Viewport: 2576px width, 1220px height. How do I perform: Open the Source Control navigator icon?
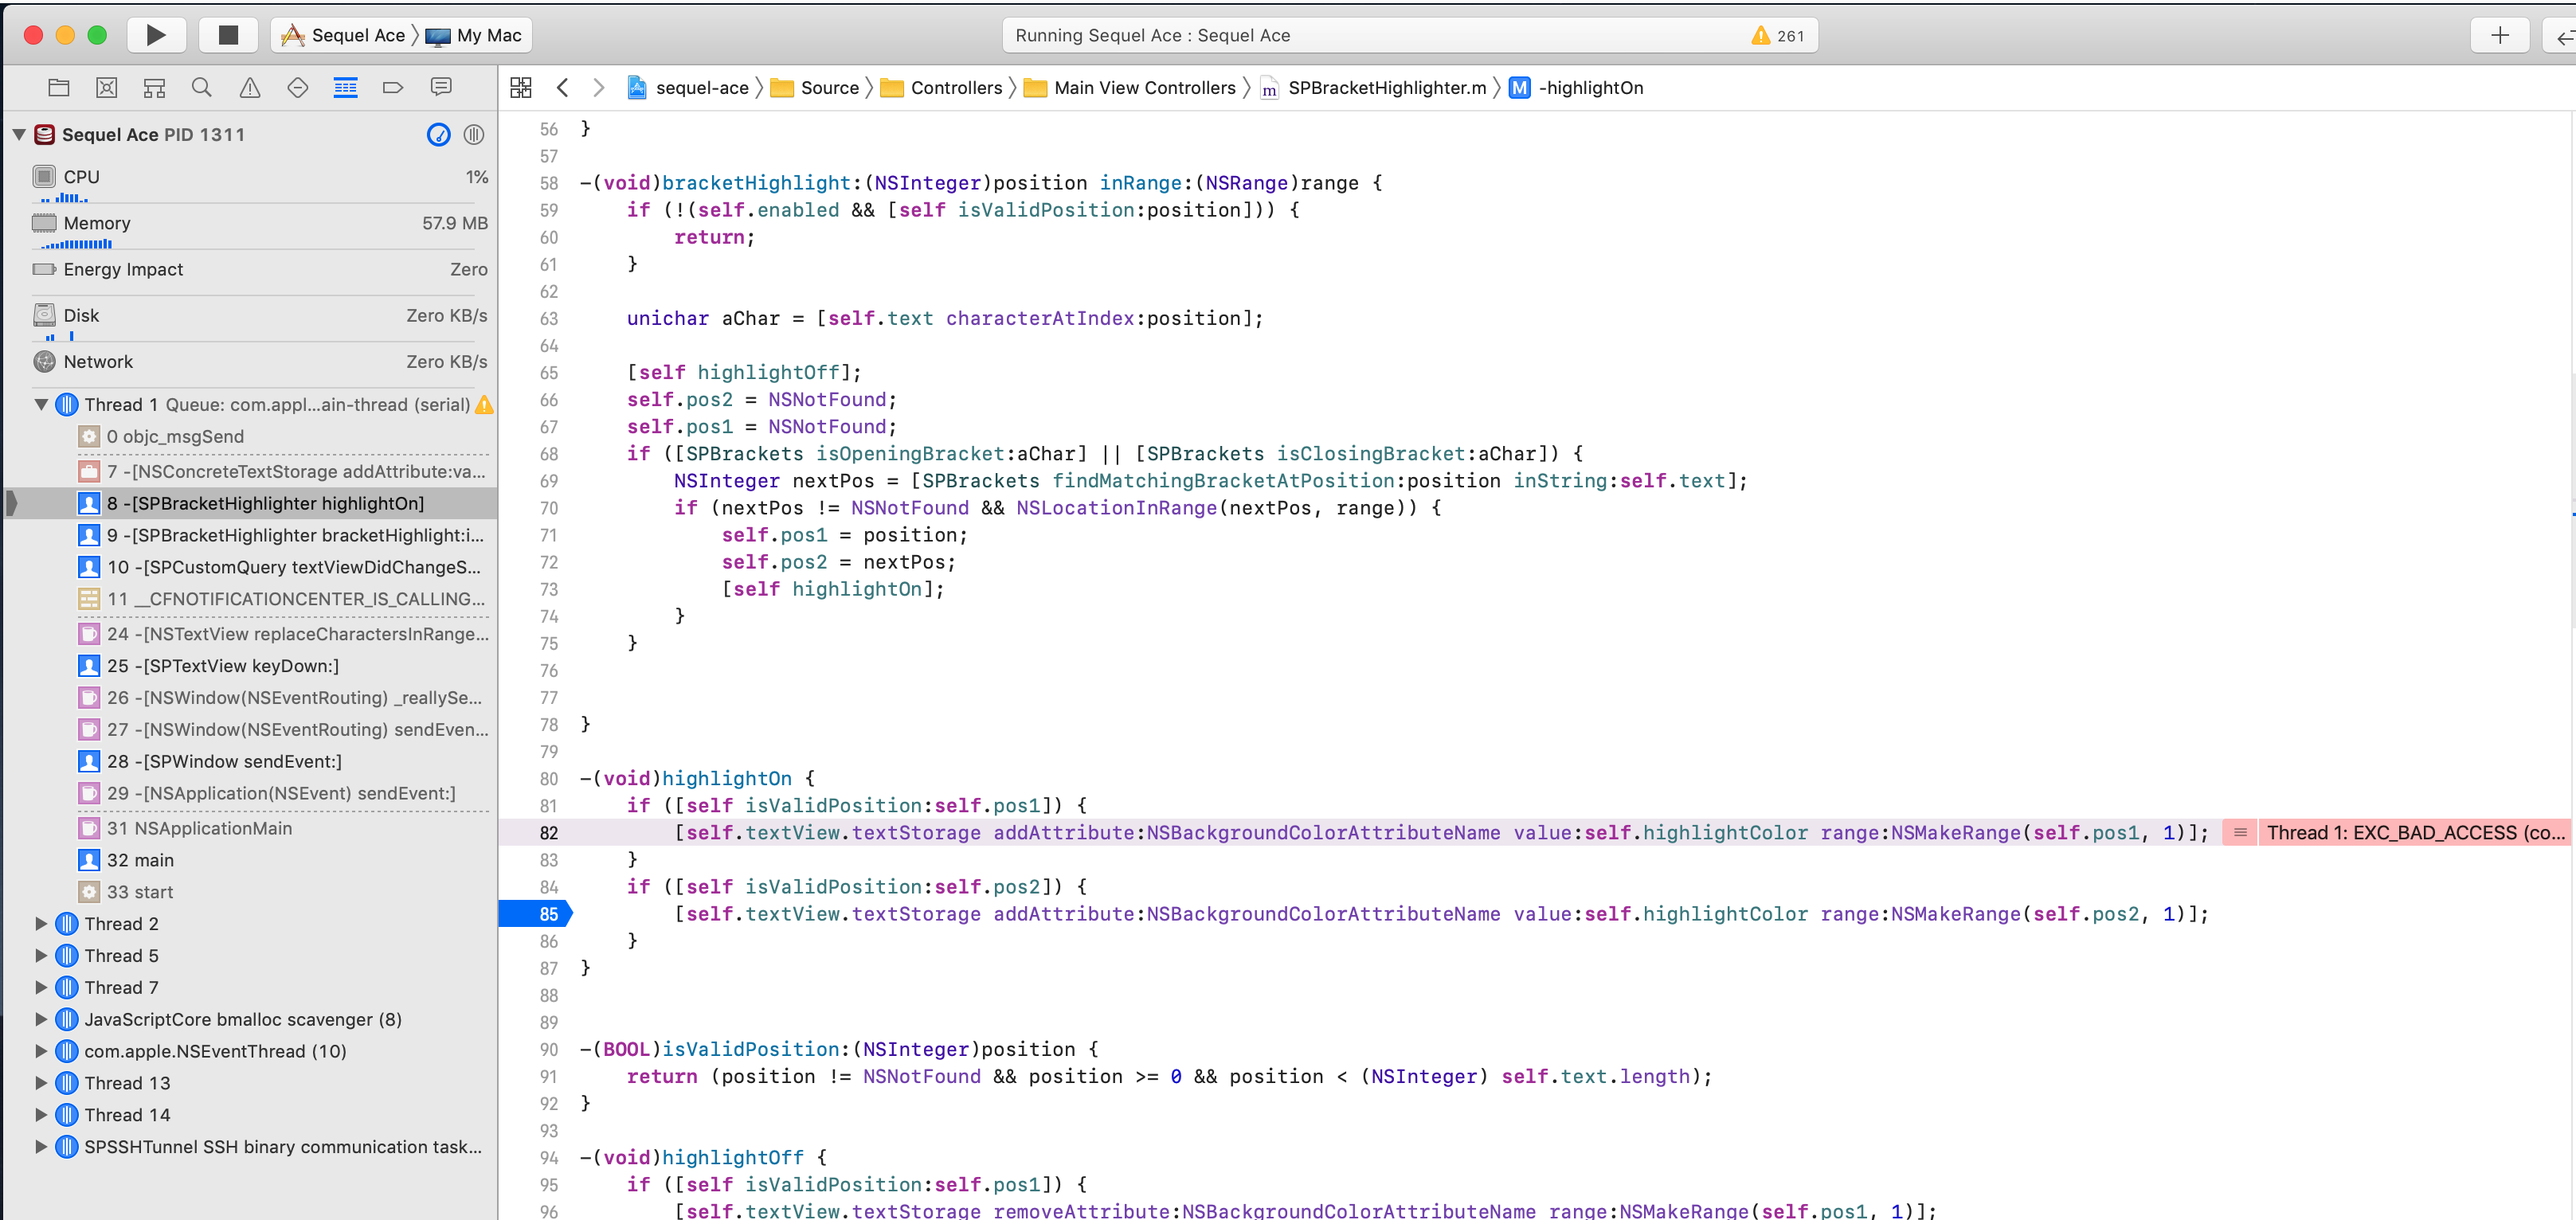(x=107, y=88)
